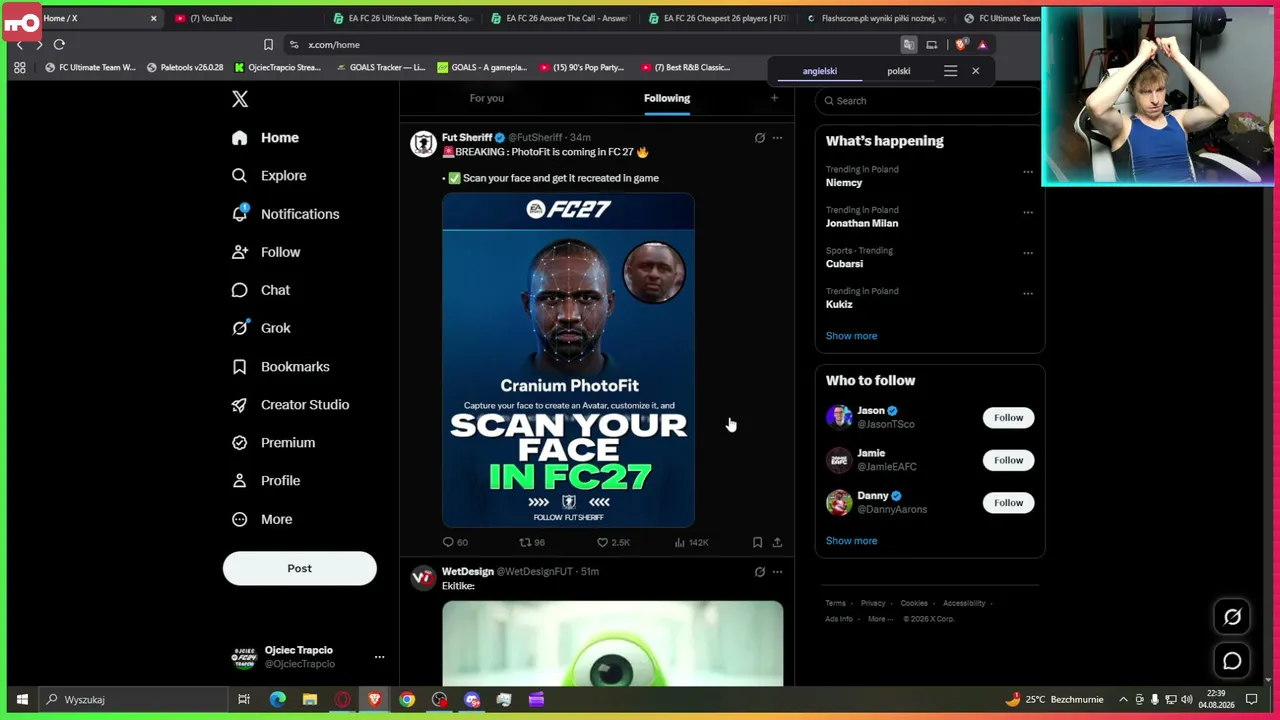Screen dimensions: 1280x720
Task: Open the browser apps grid icon
Action: [20, 67]
